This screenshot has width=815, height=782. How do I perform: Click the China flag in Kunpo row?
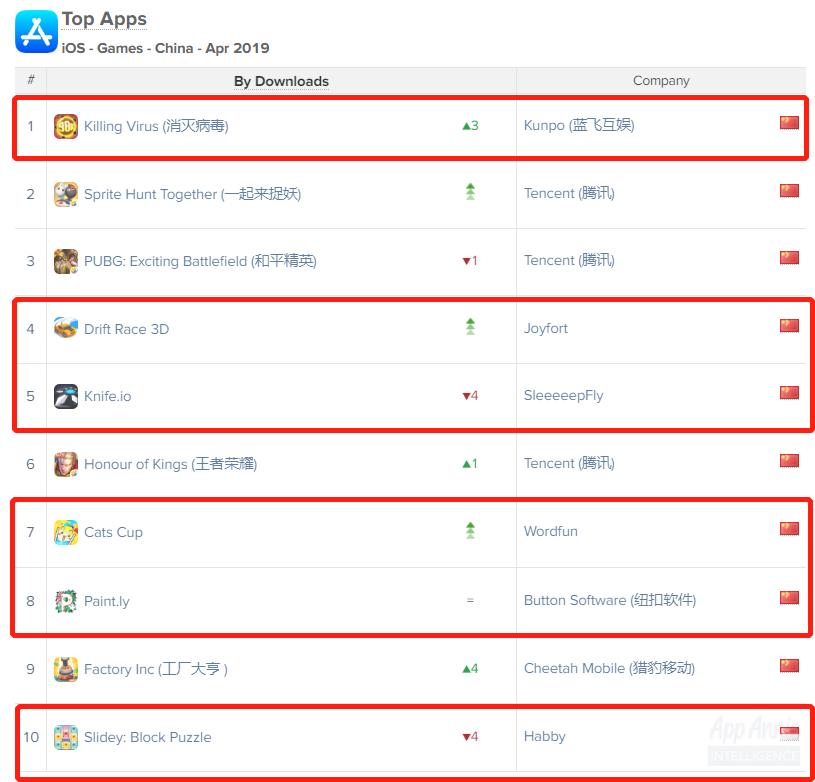[x=789, y=123]
